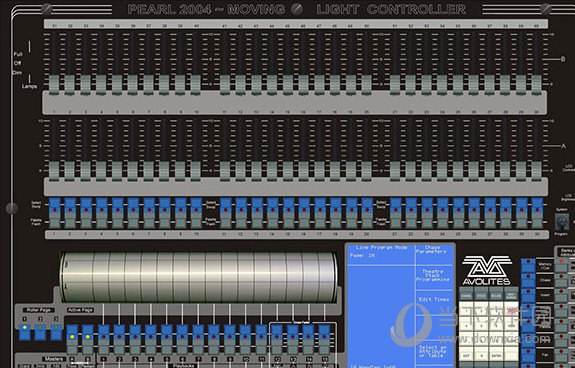Click blue button beside Memory/Cue label
The height and width of the screenshot is (368, 575).
point(528,265)
